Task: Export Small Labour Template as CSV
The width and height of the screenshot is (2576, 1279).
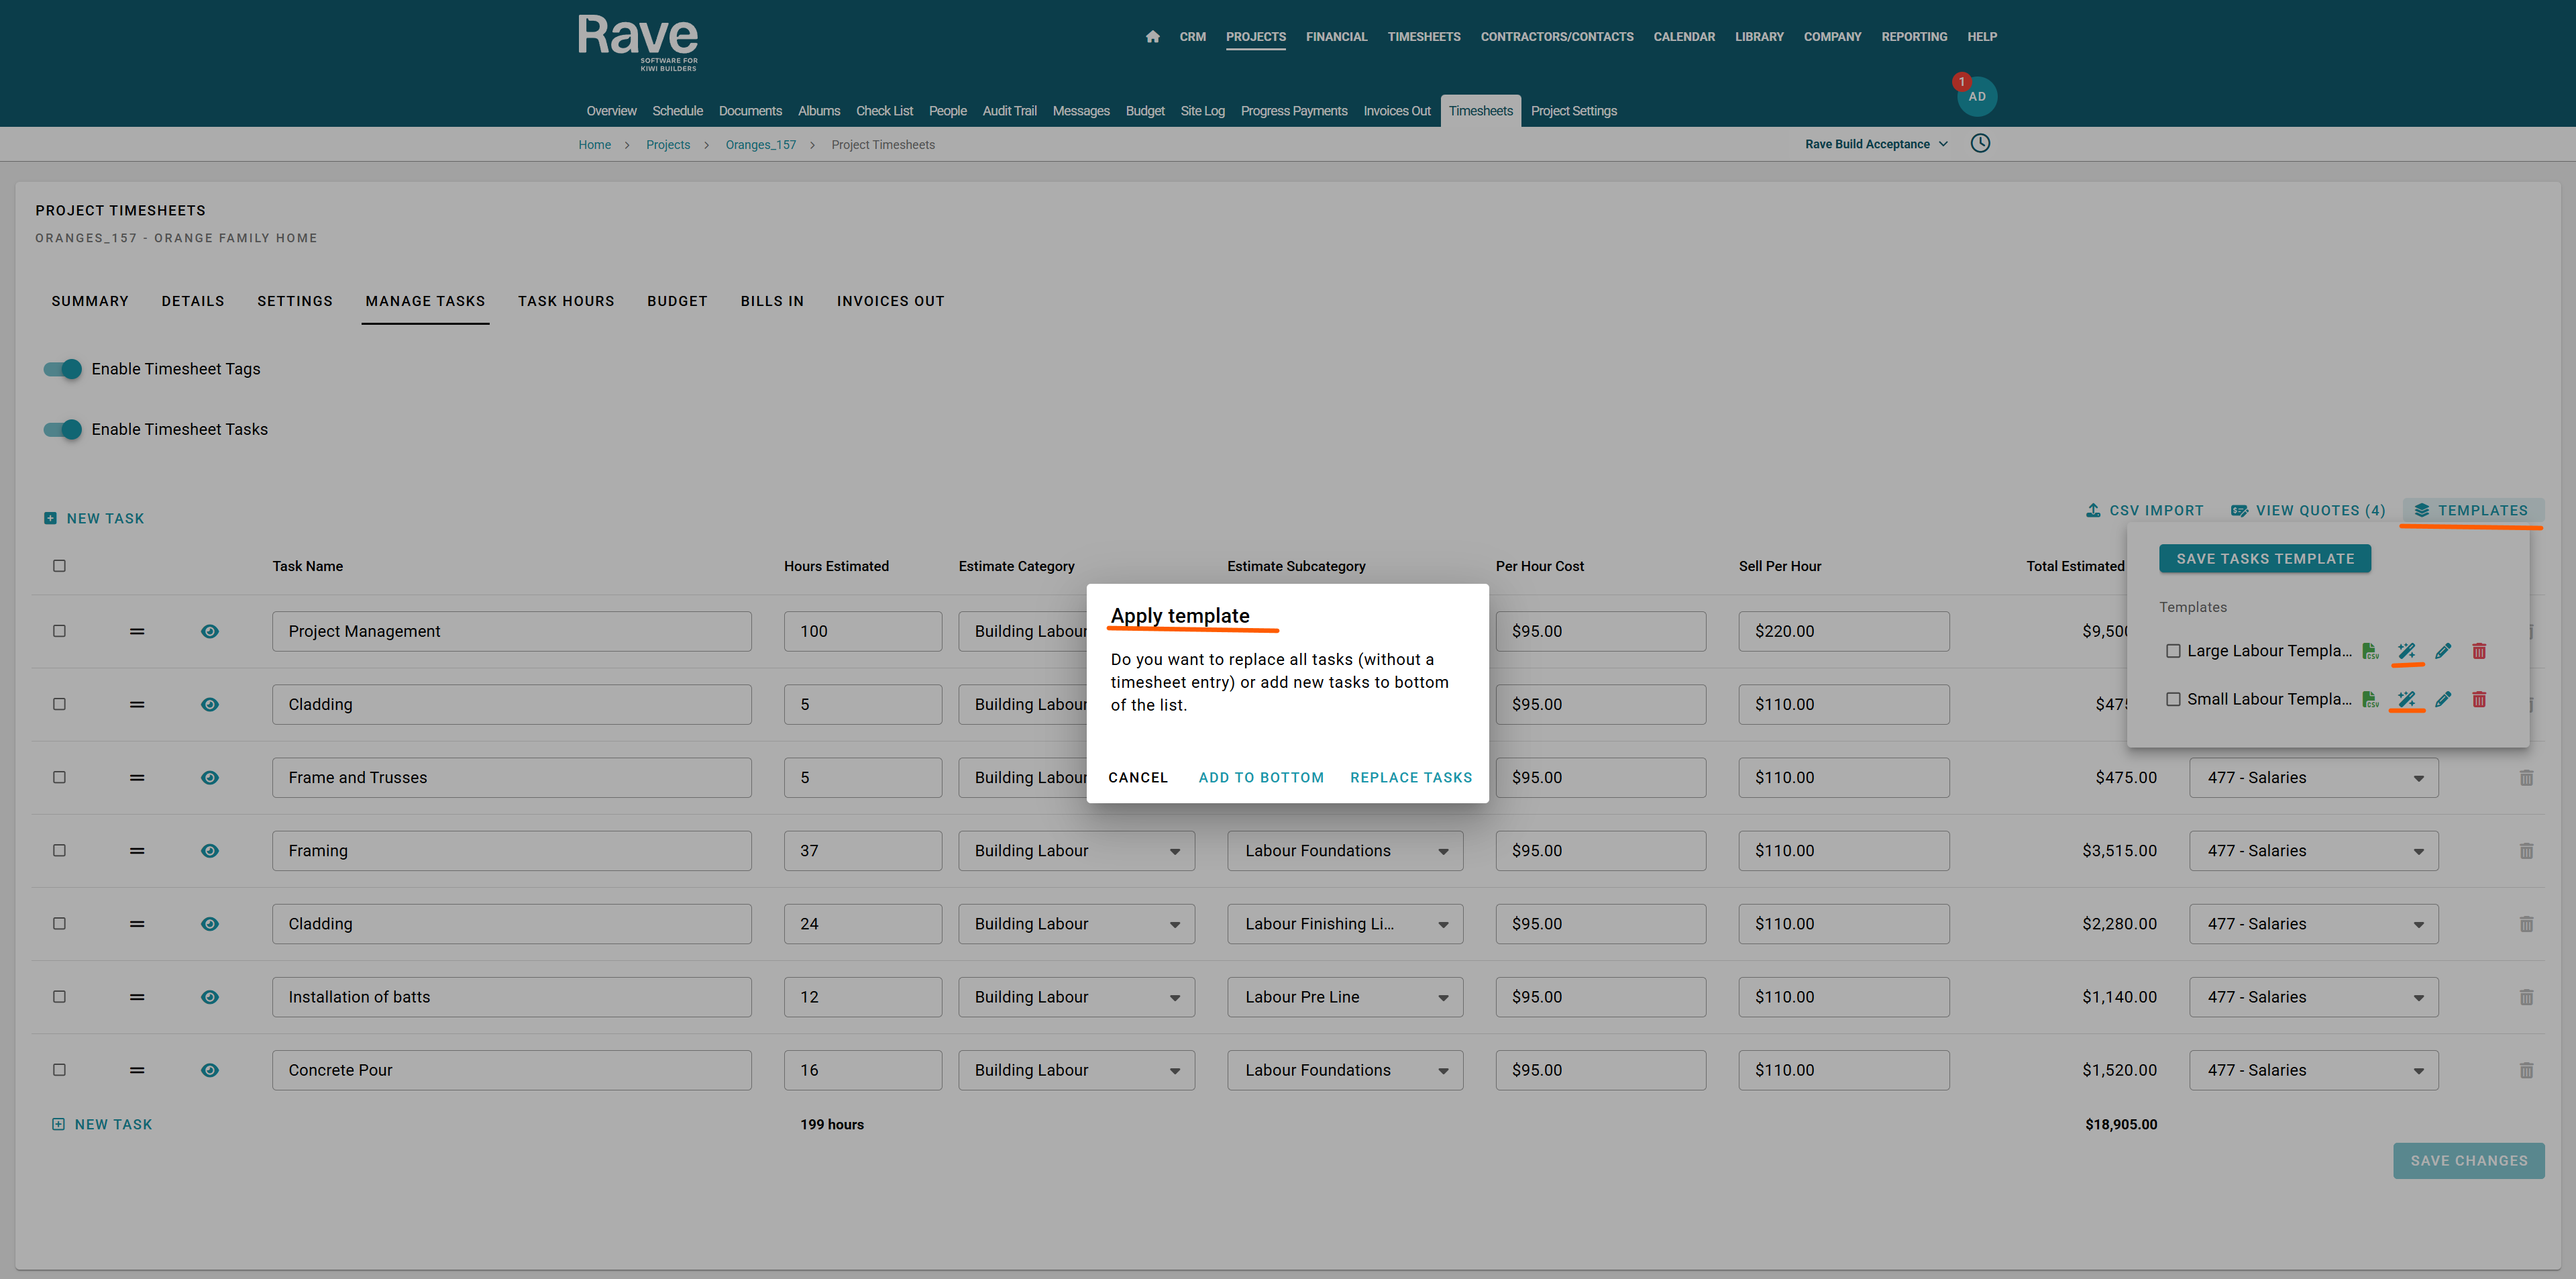Action: point(2370,700)
